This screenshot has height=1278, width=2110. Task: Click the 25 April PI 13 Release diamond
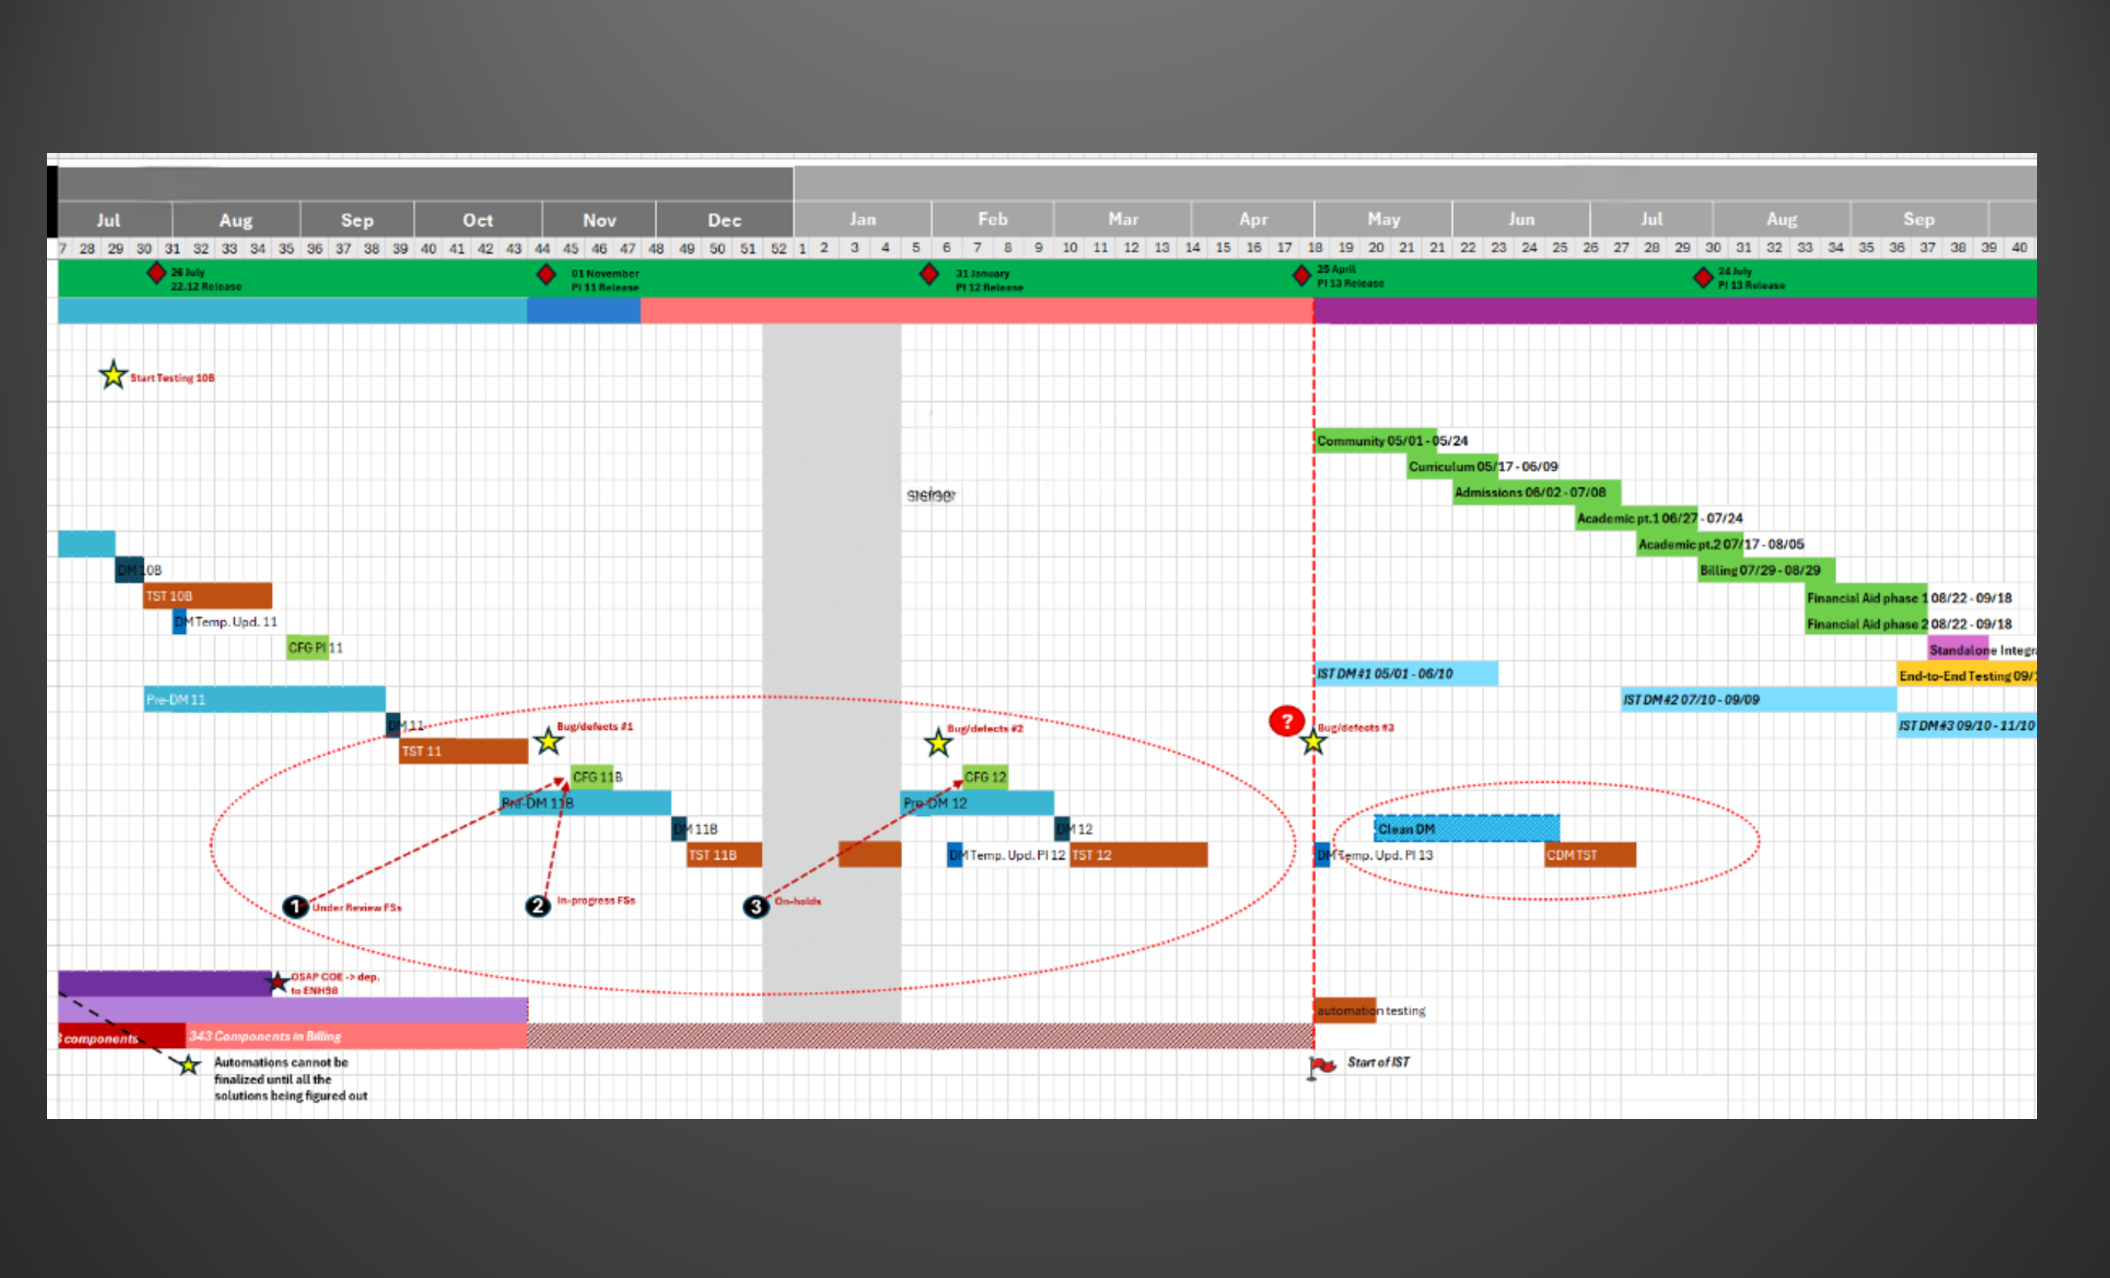[x=1301, y=275]
